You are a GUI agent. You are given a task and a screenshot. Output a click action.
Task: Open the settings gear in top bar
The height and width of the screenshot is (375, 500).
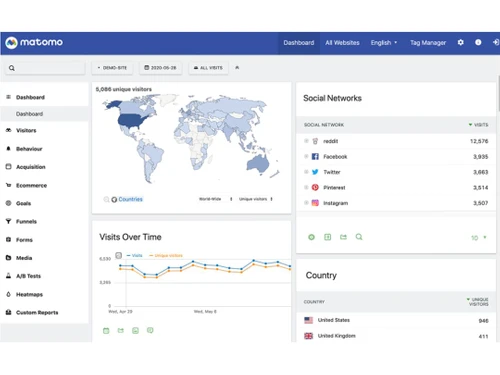[x=461, y=42]
